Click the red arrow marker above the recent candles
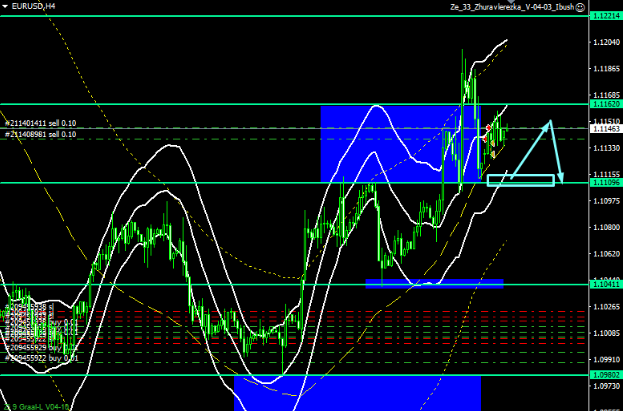Viewport: 623px width, 411px height. [488, 130]
